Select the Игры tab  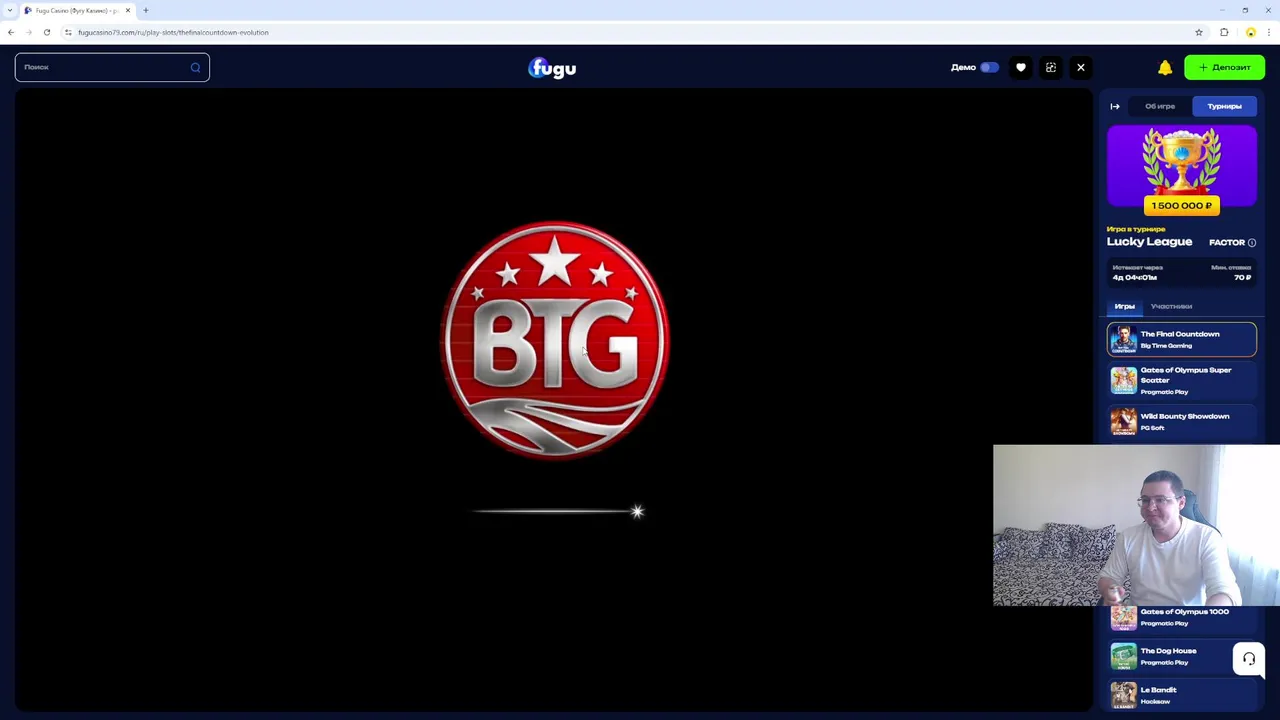tap(1125, 306)
